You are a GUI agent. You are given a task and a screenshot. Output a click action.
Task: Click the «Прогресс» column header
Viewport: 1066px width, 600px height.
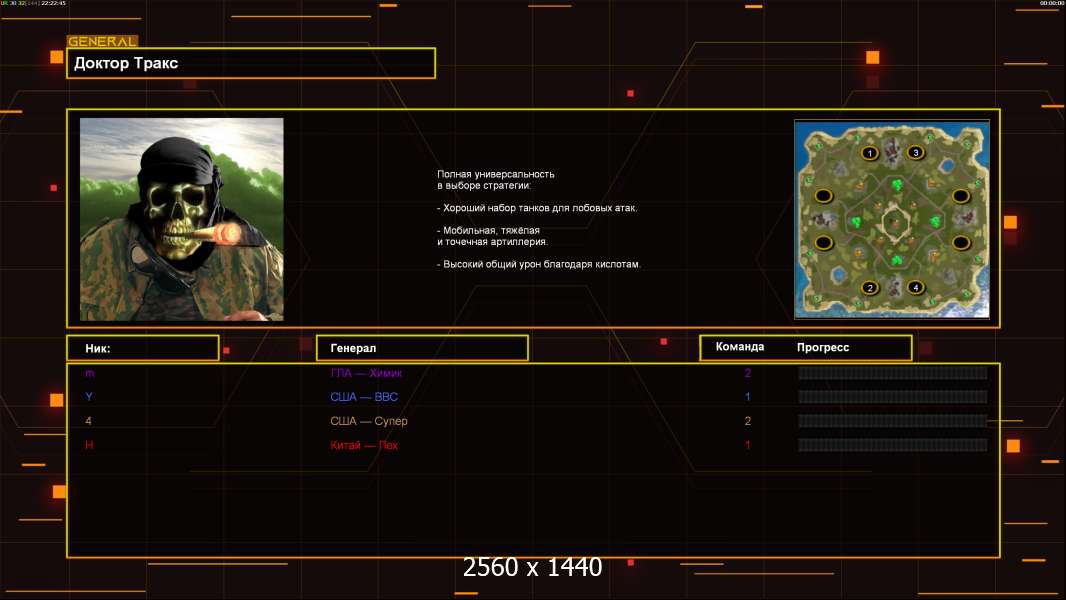coord(823,347)
